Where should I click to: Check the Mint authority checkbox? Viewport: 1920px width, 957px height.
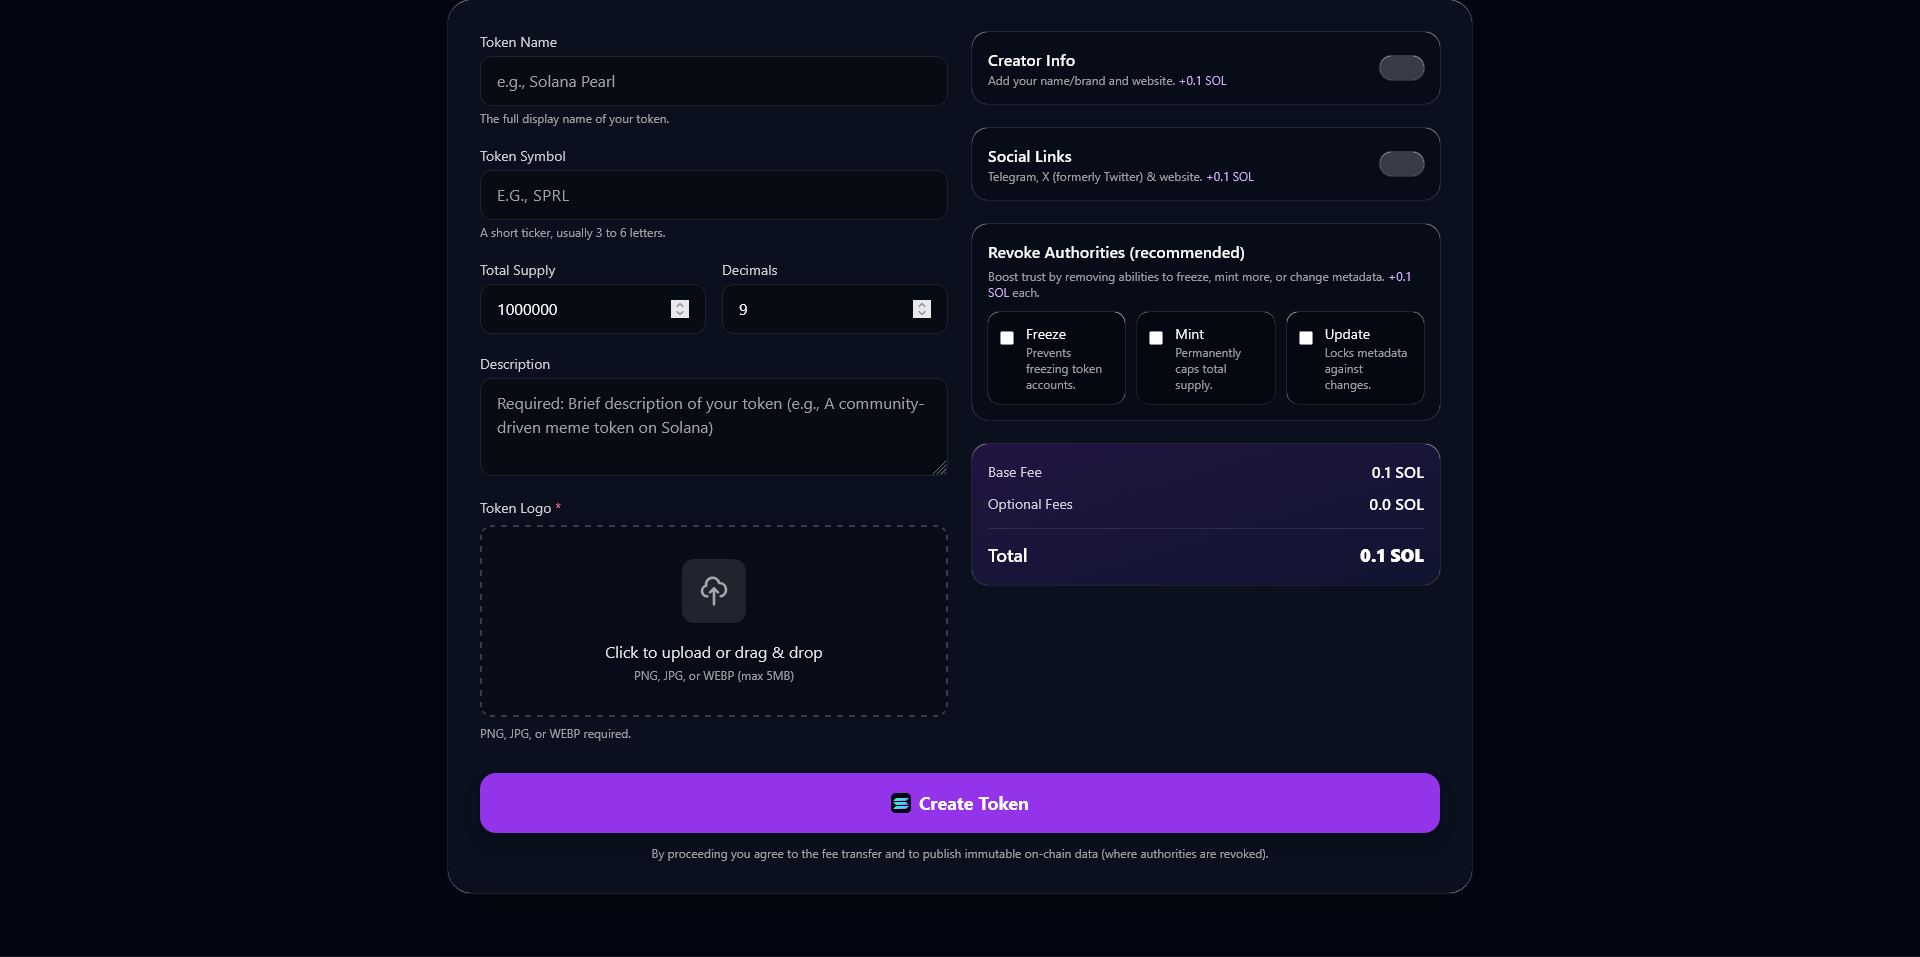[1155, 338]
